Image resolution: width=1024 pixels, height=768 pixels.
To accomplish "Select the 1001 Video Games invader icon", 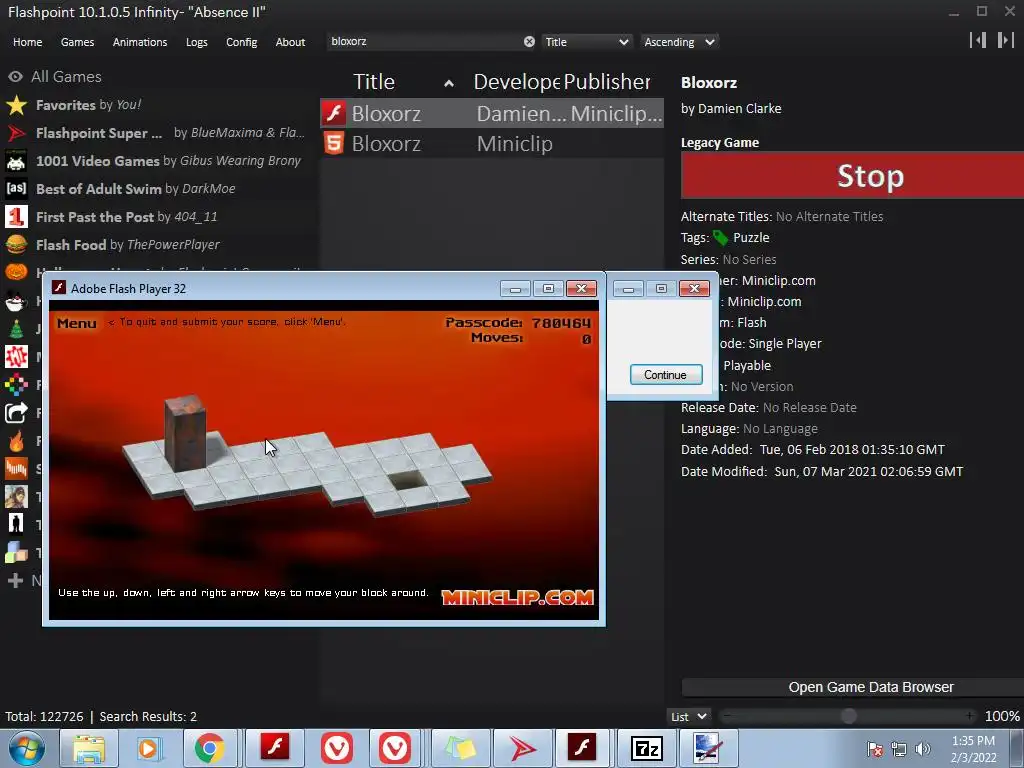I will (x=16, y=161).
